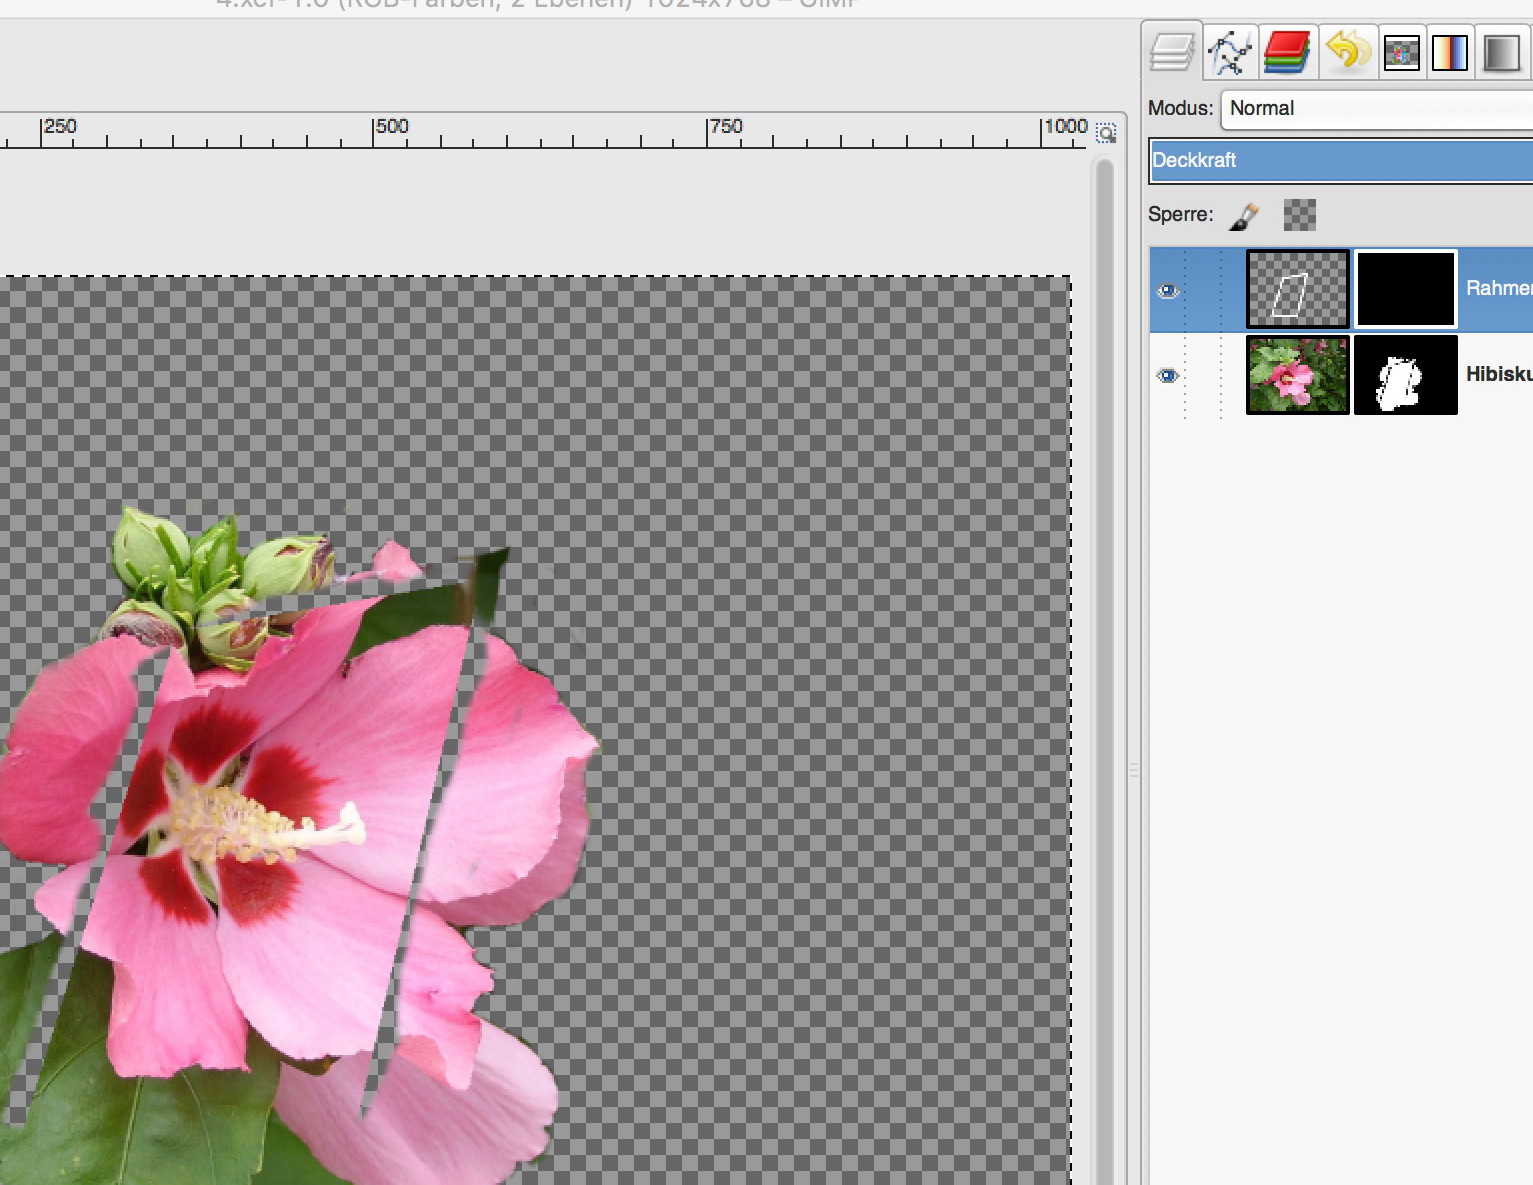Viewport: 1533px width, 1185px height.
Task: Click the Hibiskus layer name
Action: coord(1497,374)
